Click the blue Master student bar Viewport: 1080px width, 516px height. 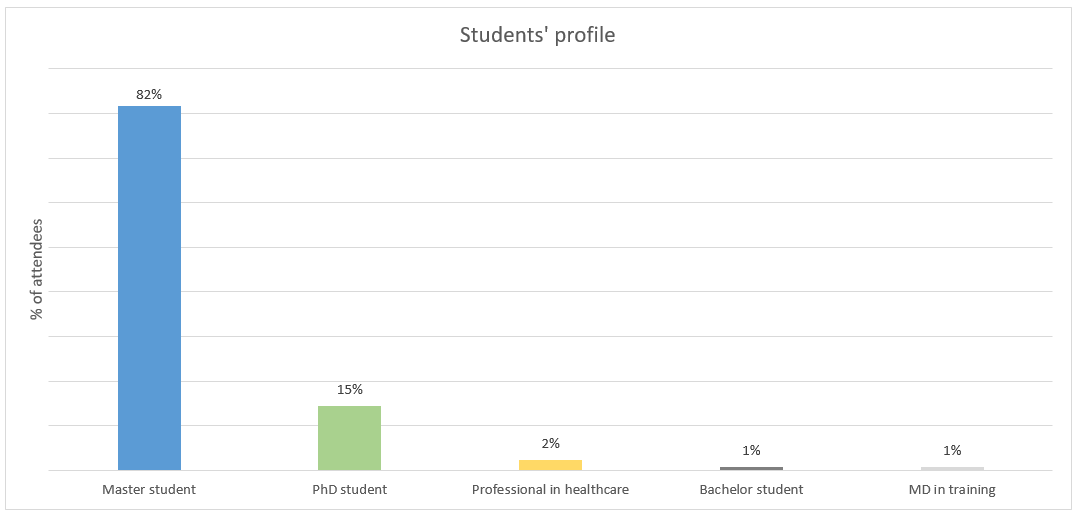coord(149,288)
